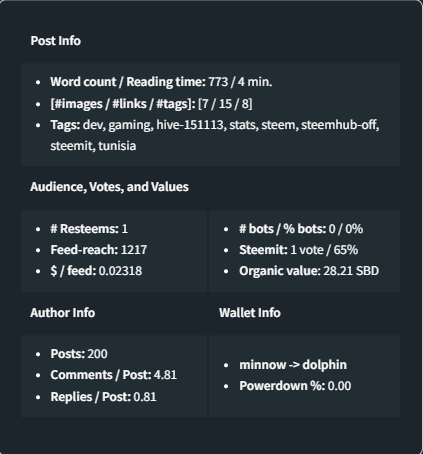Click the $ / feed 0.02318 entry
This screenshot has width=423, height=454.
point(96,271)
